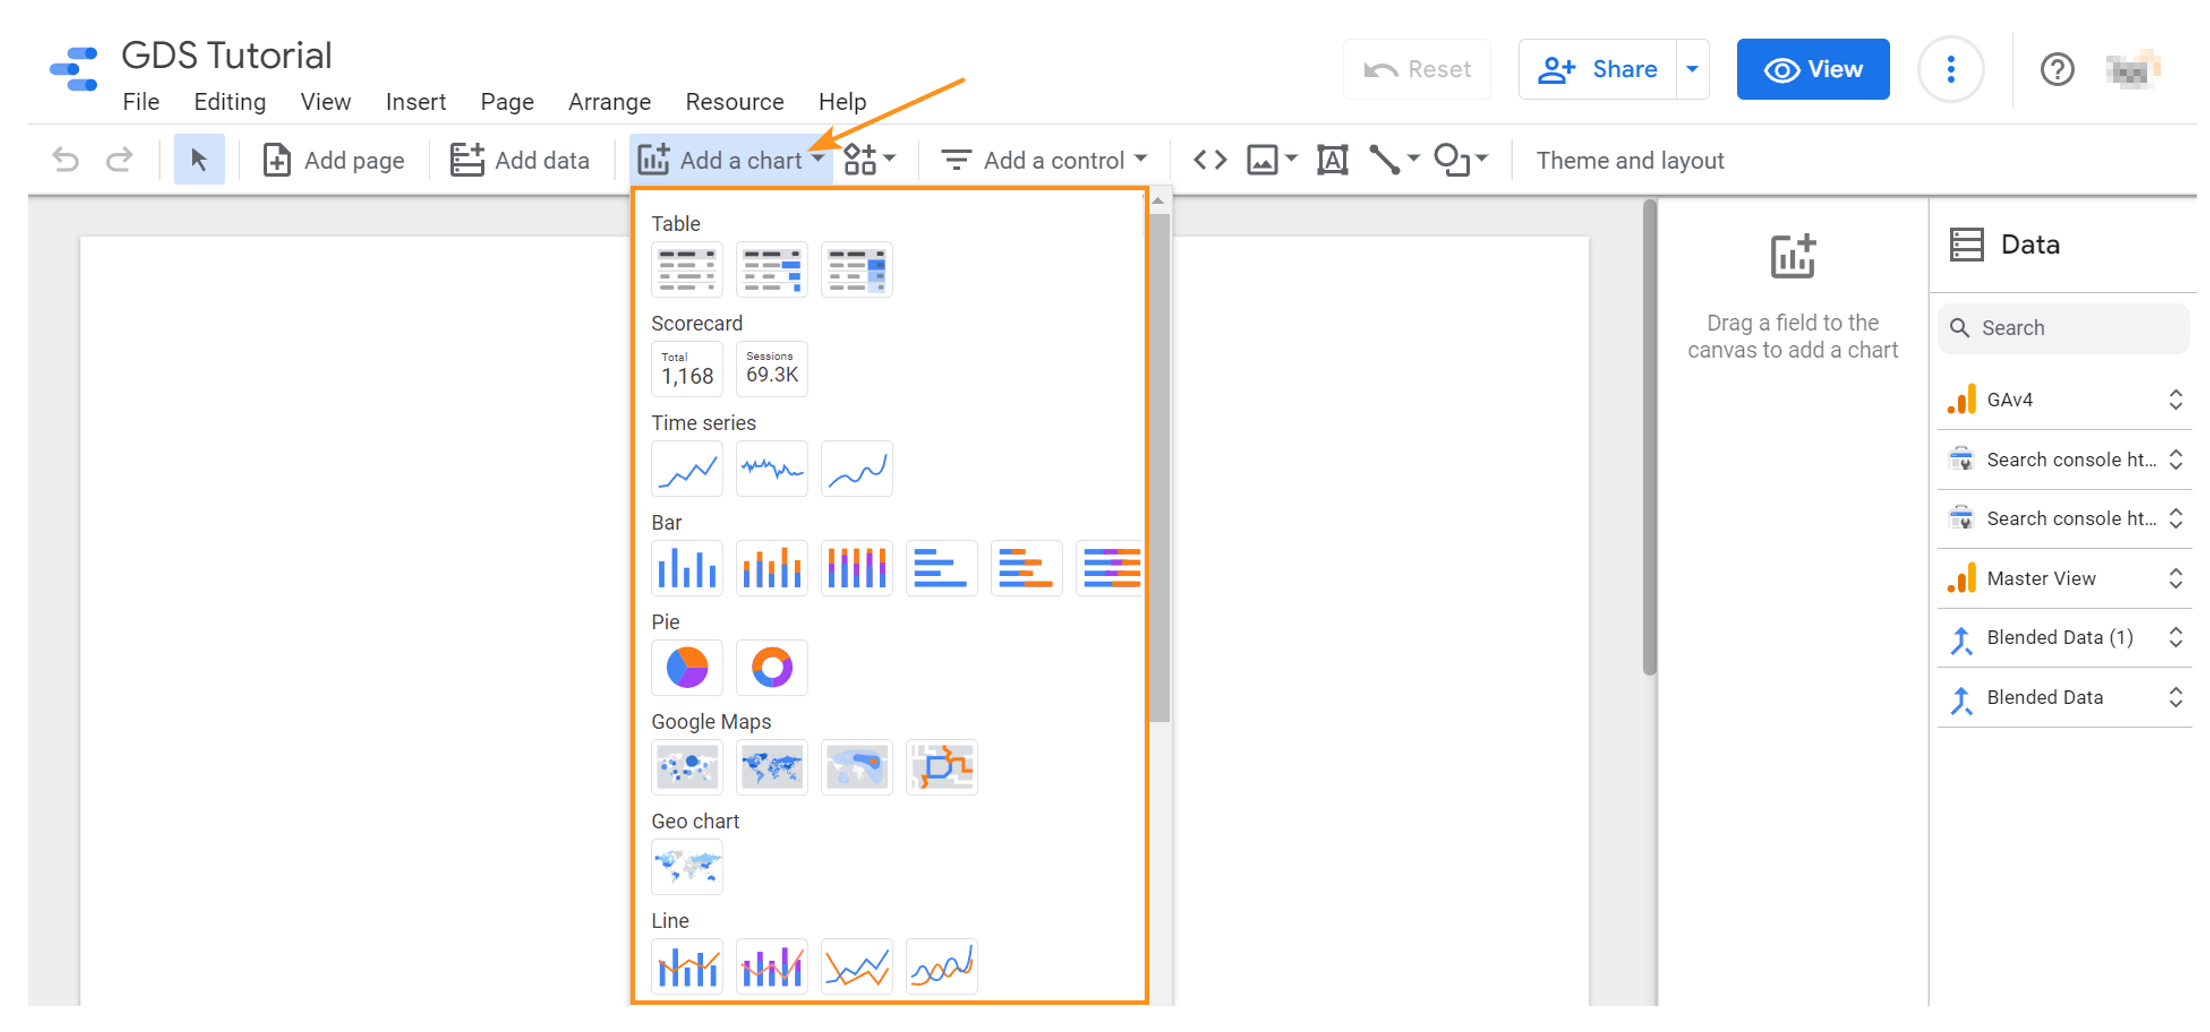The image size is (2210, 1032).
Task: Open the Add a control dropdown
Action: point(1044,160)
